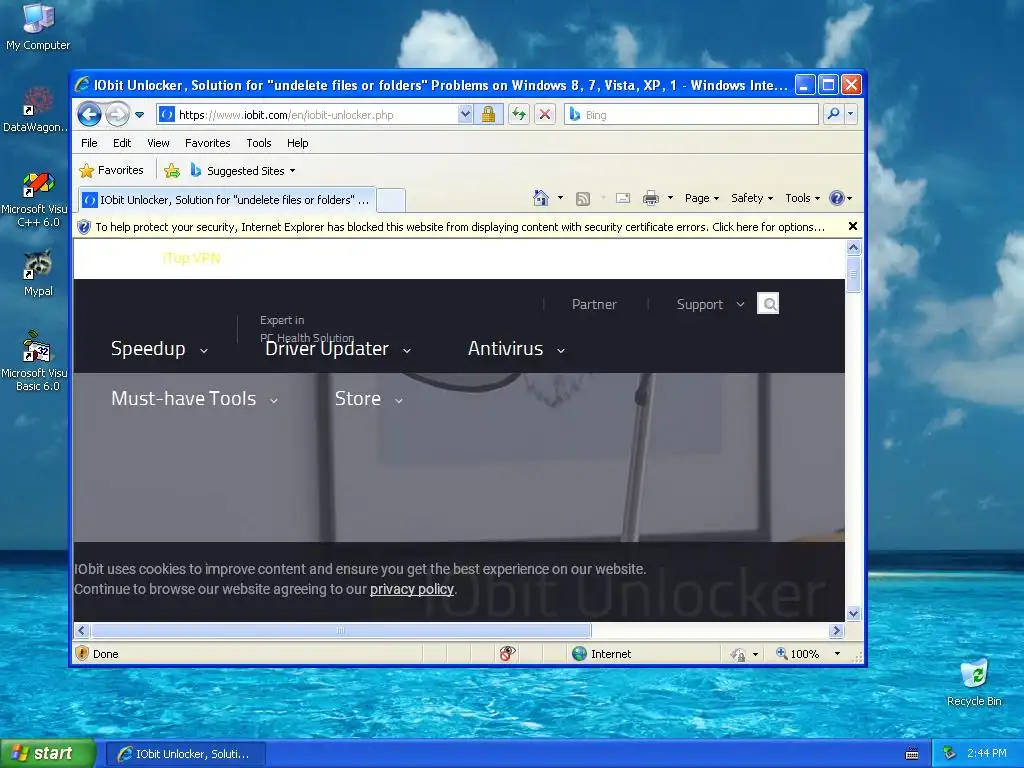Refresh the page with the green arrows
1024x768 pixels.
[x=519, y=114]
